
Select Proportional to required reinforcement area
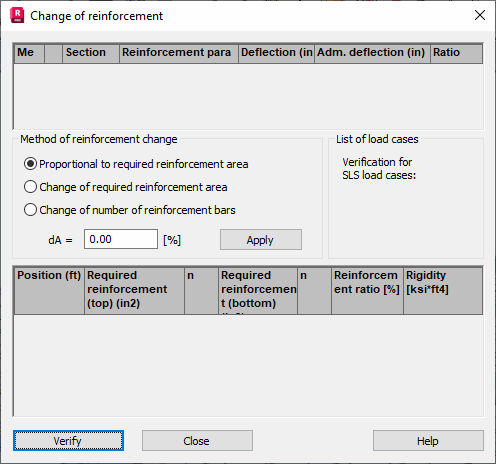(136, 164)
